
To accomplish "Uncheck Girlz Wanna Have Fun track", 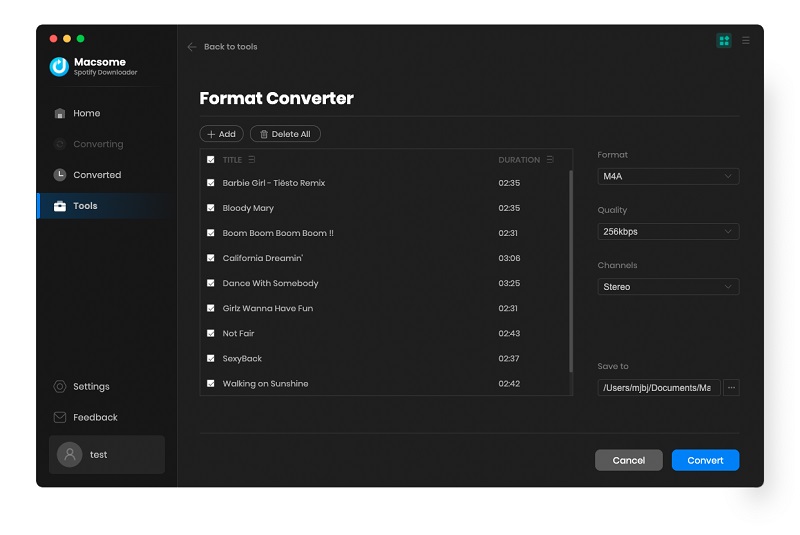I will [211, 308].
